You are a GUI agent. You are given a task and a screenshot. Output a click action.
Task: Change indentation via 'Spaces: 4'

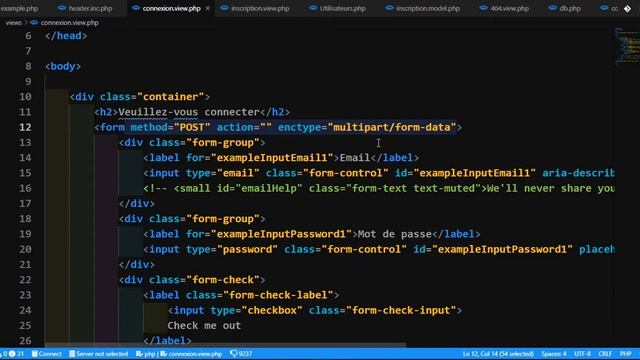click(x=554, y=354)
